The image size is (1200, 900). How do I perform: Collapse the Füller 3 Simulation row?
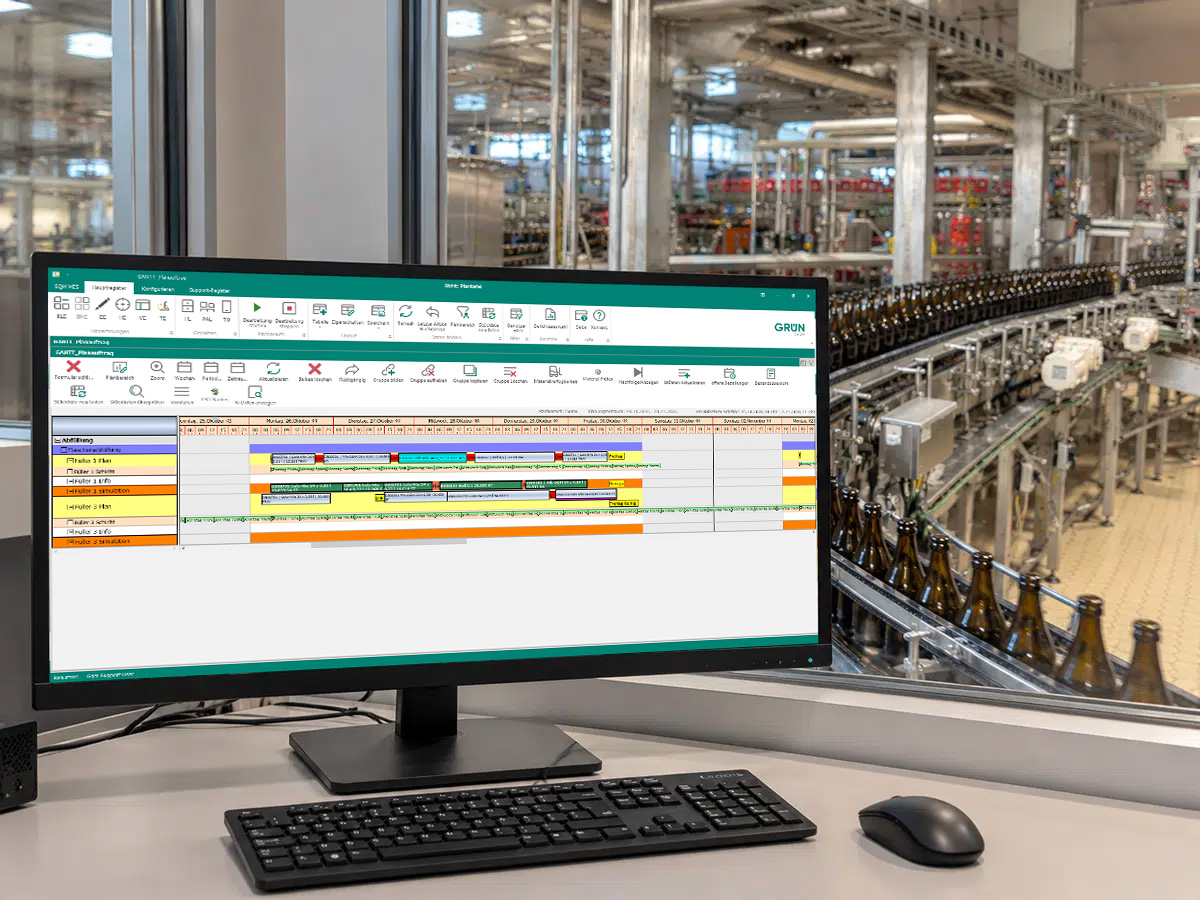tap(70, 541)
